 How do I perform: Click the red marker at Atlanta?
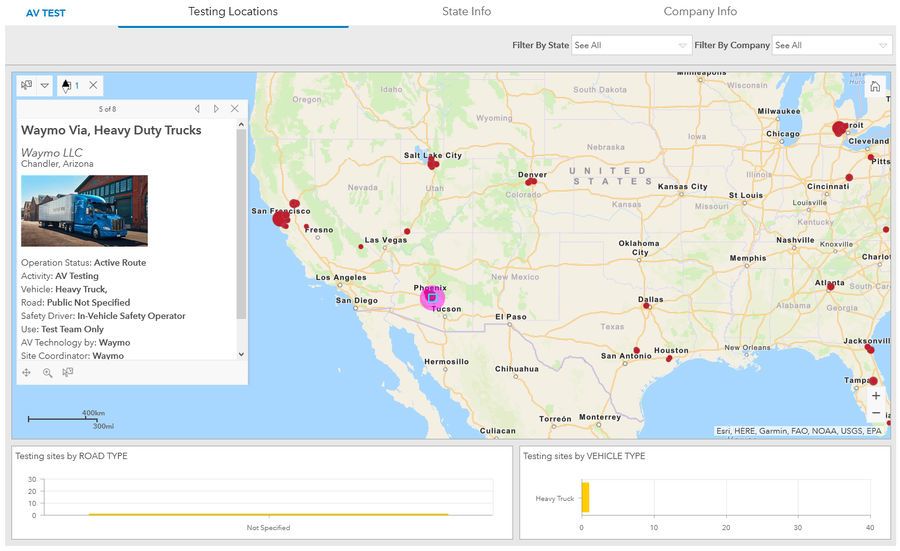(x=830, y=286)
